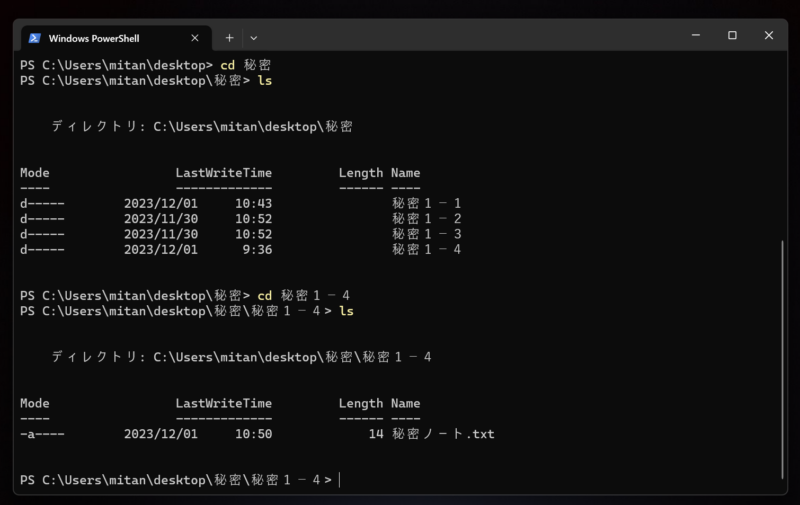Open a new tab with the plus button
800x505 pixels.
(x=230, y=38)
